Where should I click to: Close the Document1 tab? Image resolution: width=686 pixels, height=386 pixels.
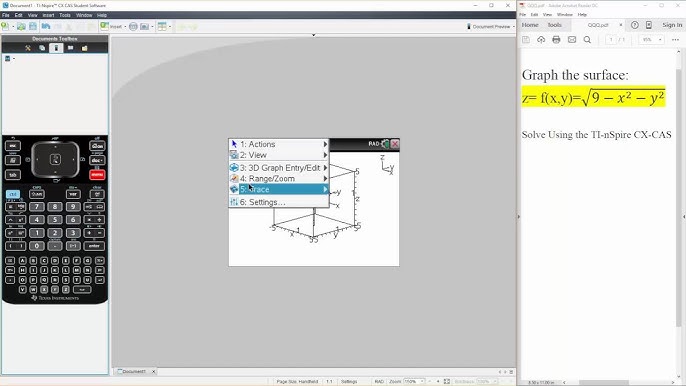154,372
